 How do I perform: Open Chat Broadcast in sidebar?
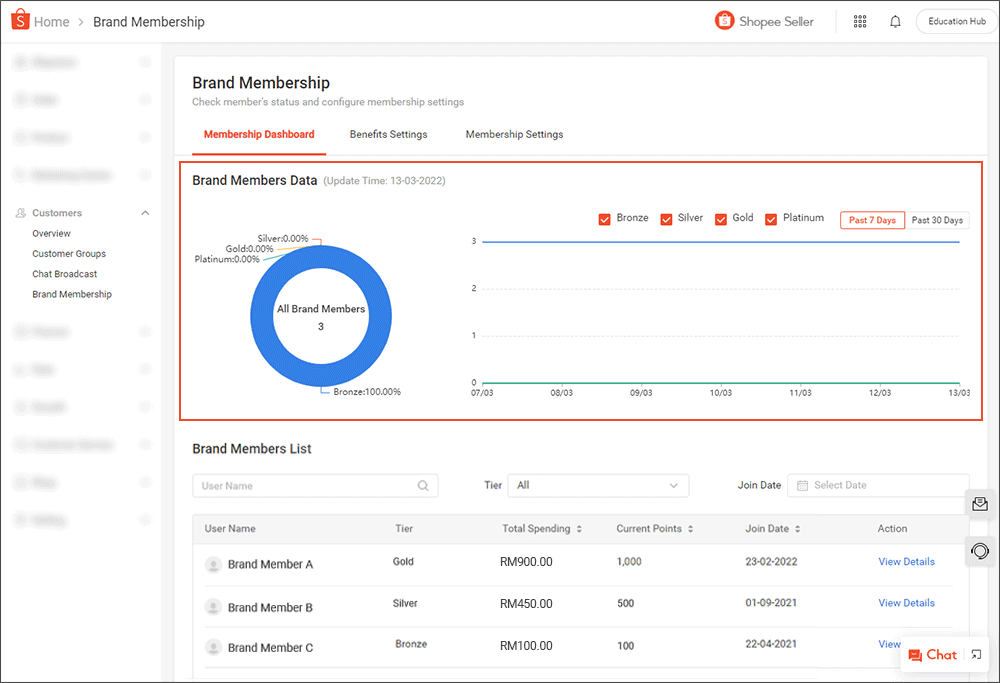click(x=65, y=274)
